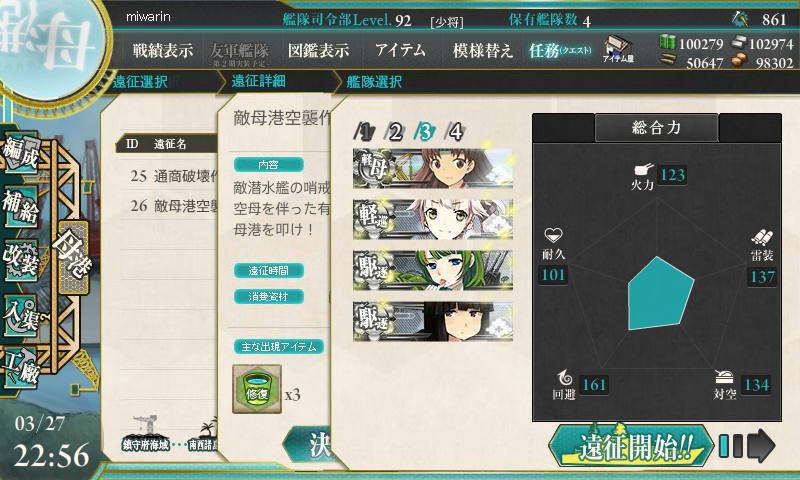Select fleet number 2
Viewport: 800px width, 480px height.
[394, 132]
